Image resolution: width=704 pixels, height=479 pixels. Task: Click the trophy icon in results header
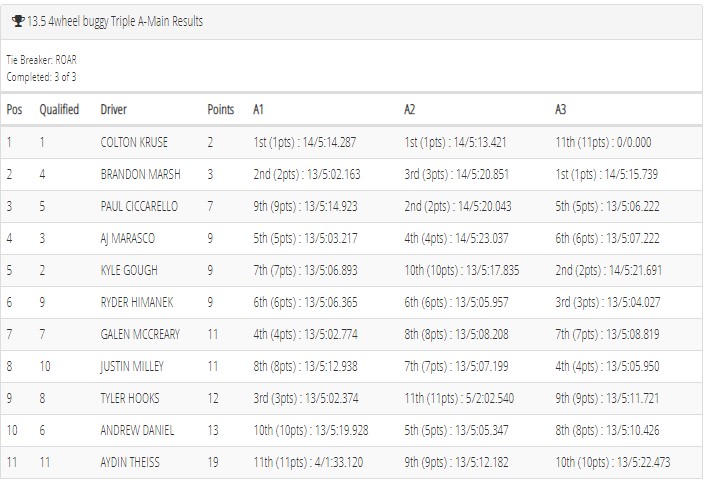[18, 21]
